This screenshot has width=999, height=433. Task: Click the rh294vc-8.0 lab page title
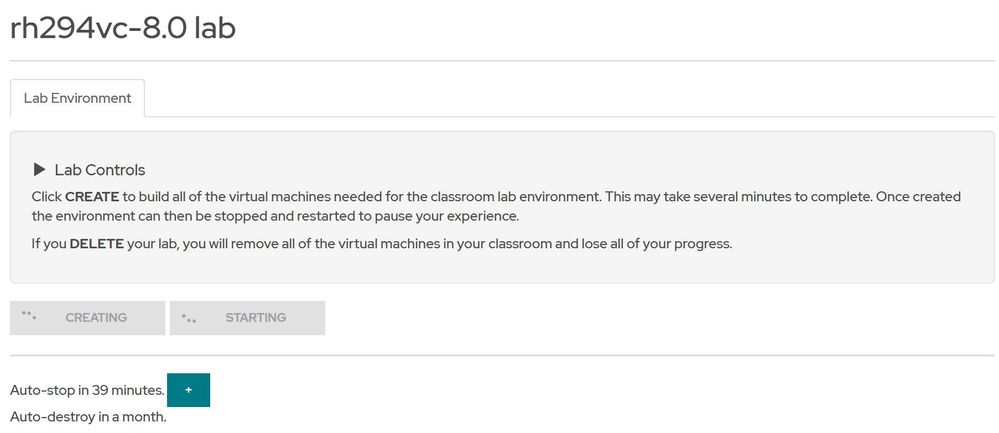pos(122,27)
